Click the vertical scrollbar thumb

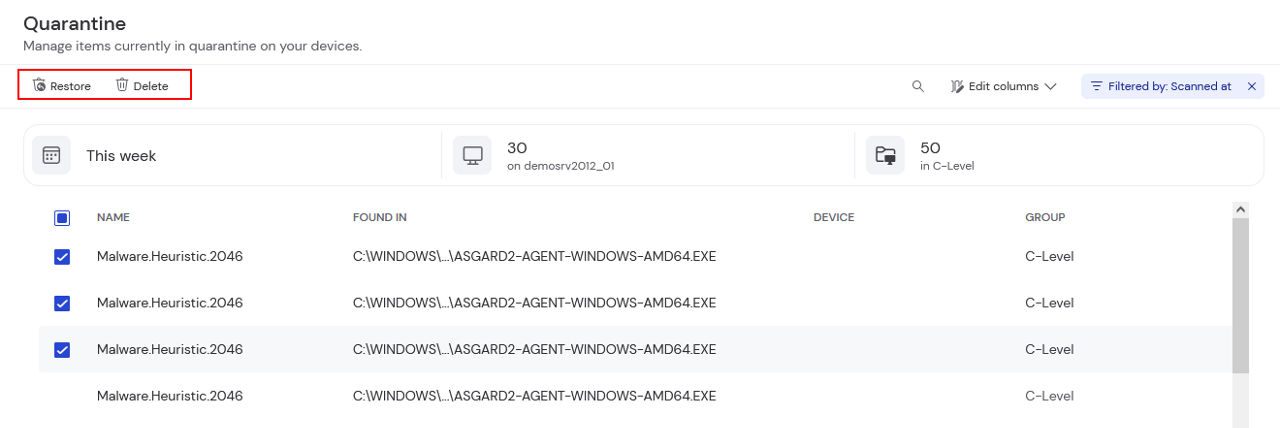(x=1241, y=295)
